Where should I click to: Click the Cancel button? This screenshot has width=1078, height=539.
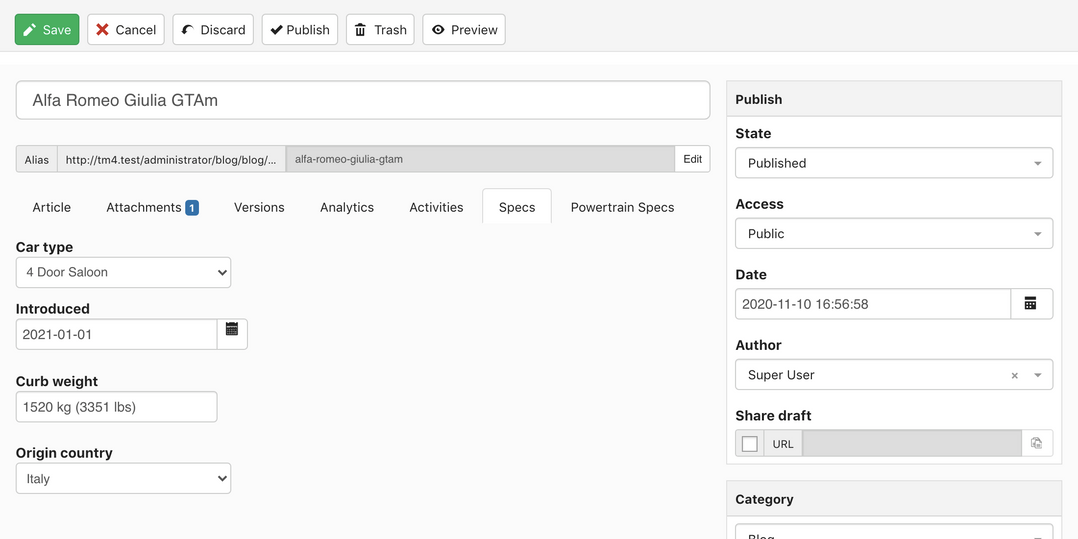pyautogui.click(x=126, y=30)
